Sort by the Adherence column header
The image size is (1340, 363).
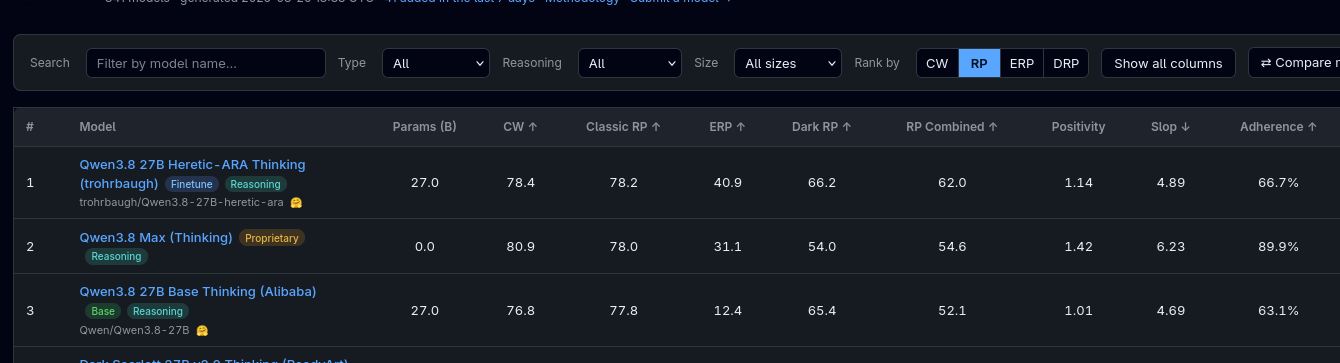(x=1278, y=127)
